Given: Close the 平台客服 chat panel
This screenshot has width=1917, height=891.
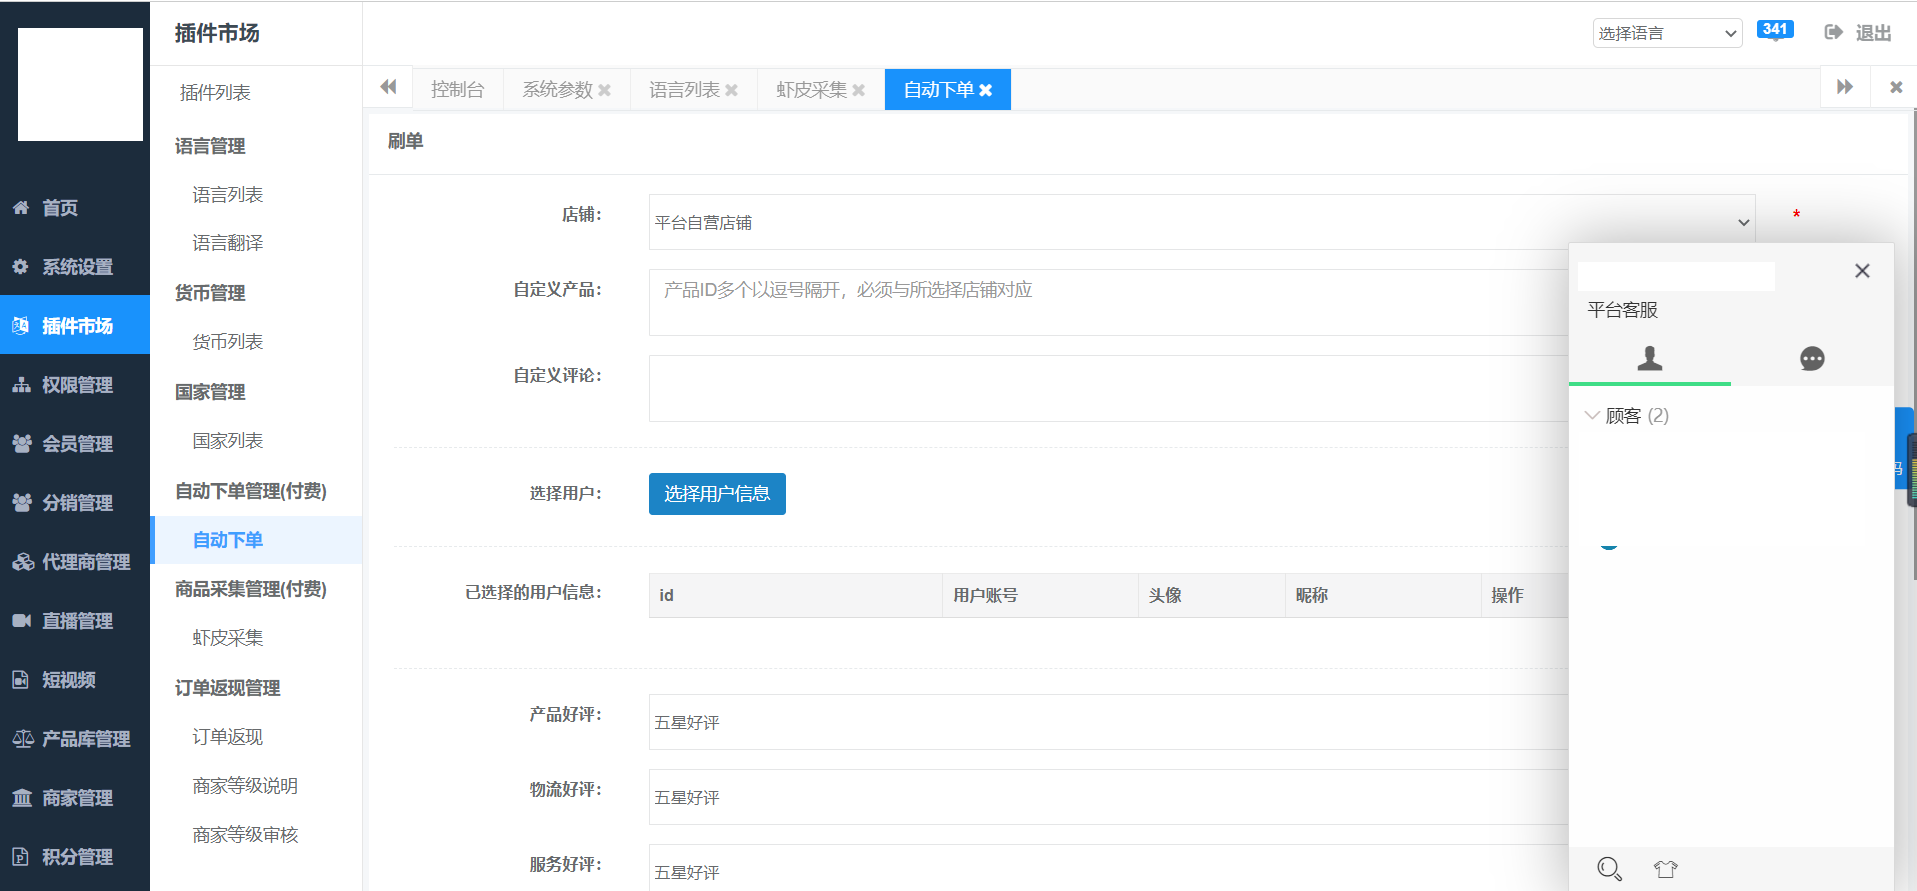Looking at the screenshot, I should [x=1862, y=271].
